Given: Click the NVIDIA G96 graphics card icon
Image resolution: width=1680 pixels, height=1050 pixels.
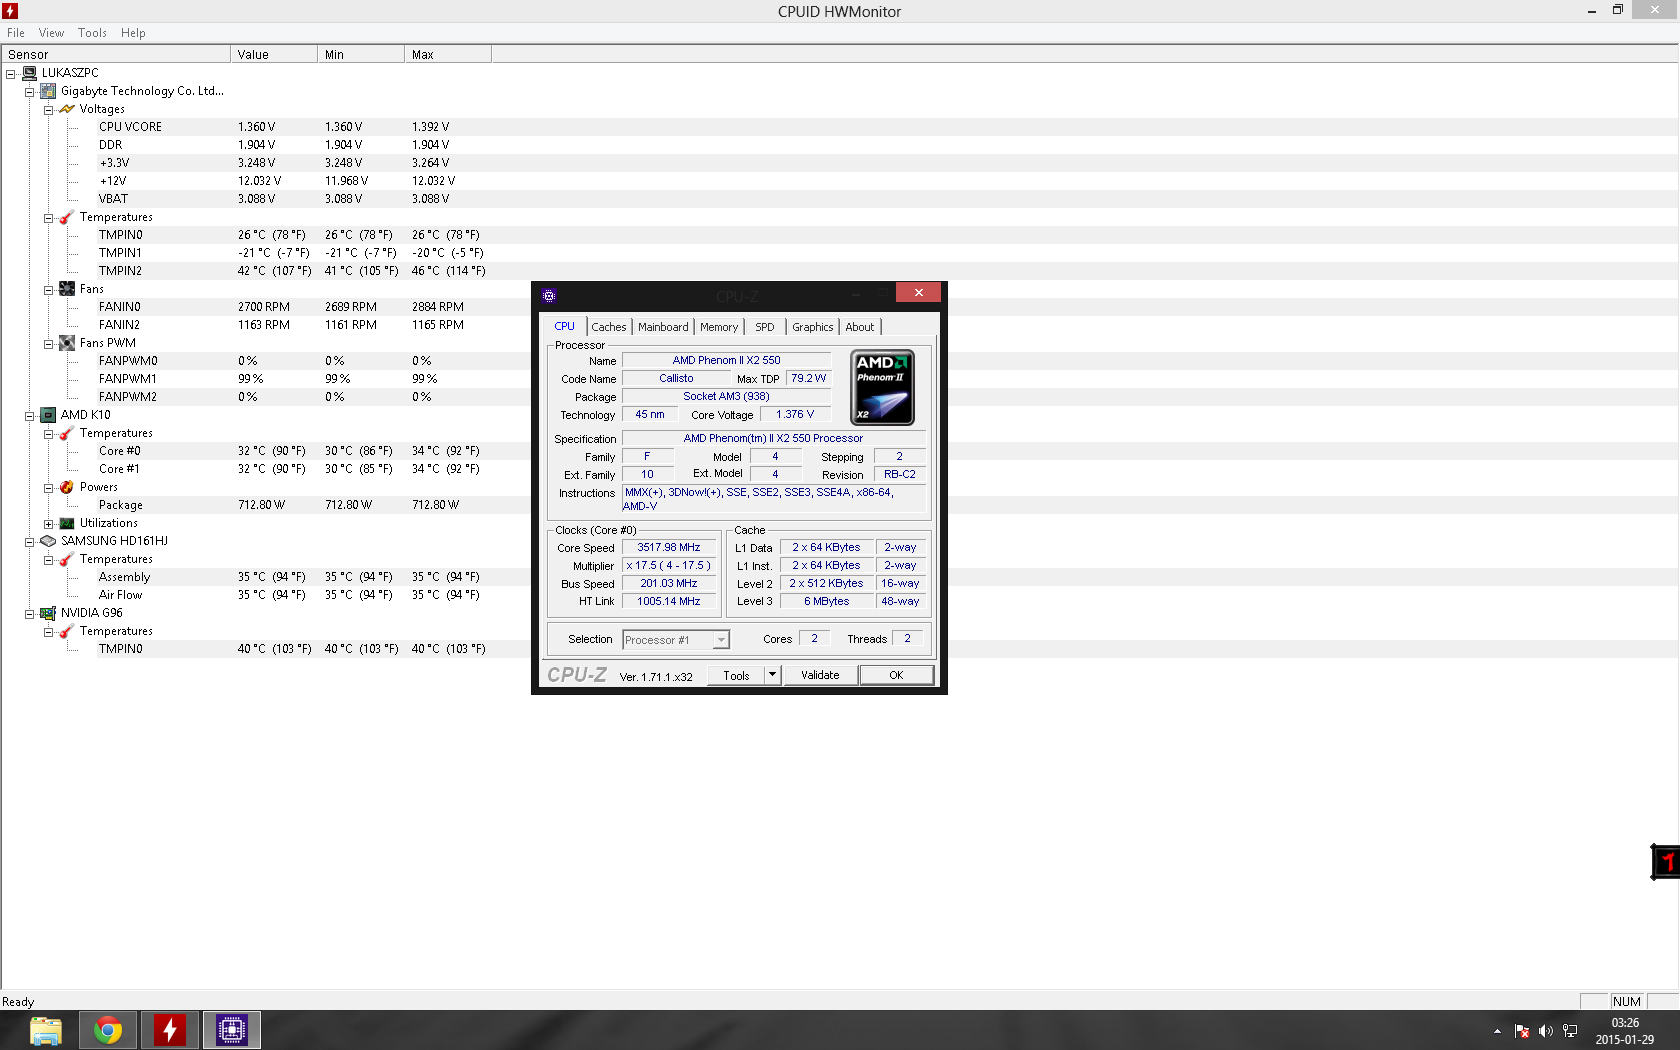Looking at the screenshot, I should (x=48, y=613).
